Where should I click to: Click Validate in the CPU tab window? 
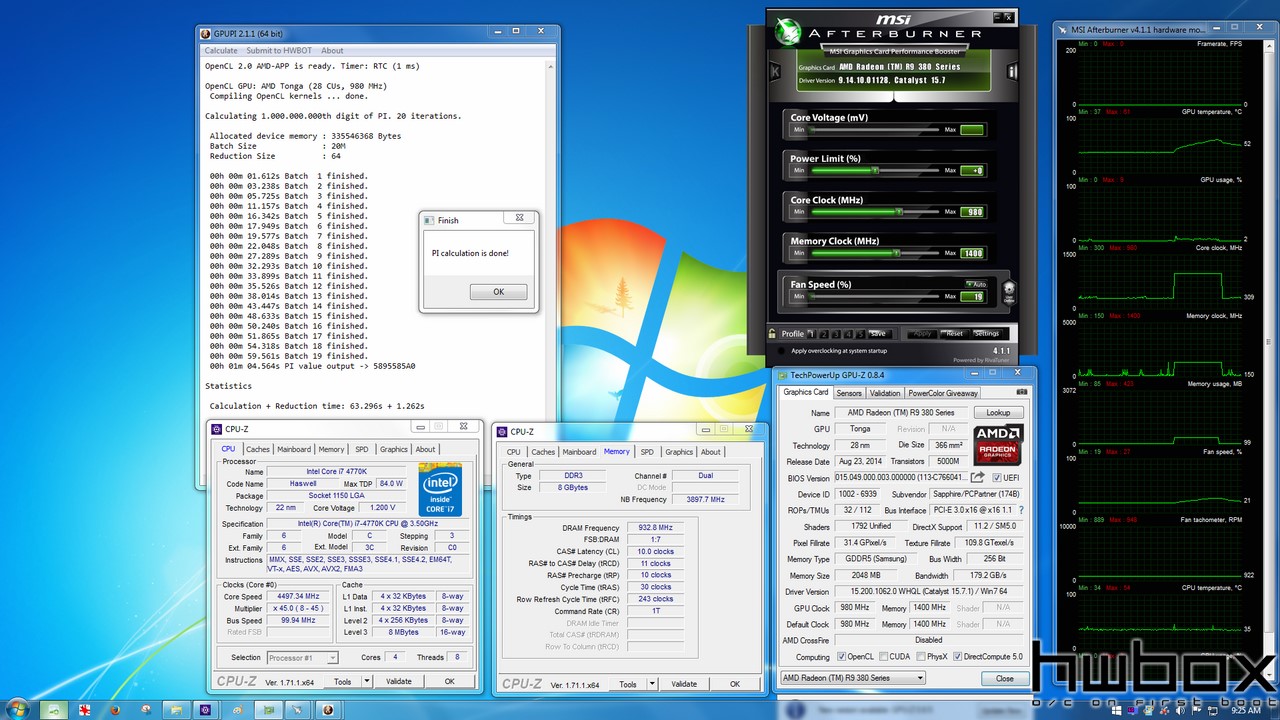click(x=399, y=681)
